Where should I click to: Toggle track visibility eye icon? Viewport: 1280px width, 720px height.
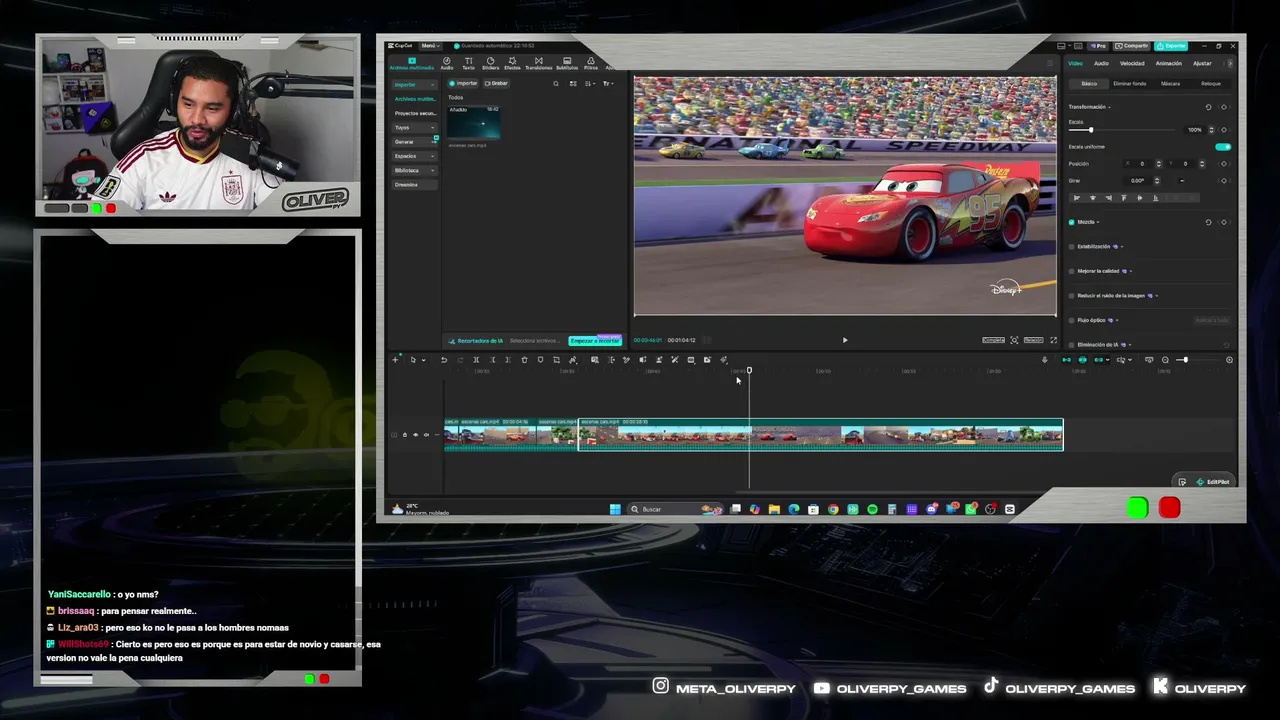pyautogui.click(x=415, y=435)
